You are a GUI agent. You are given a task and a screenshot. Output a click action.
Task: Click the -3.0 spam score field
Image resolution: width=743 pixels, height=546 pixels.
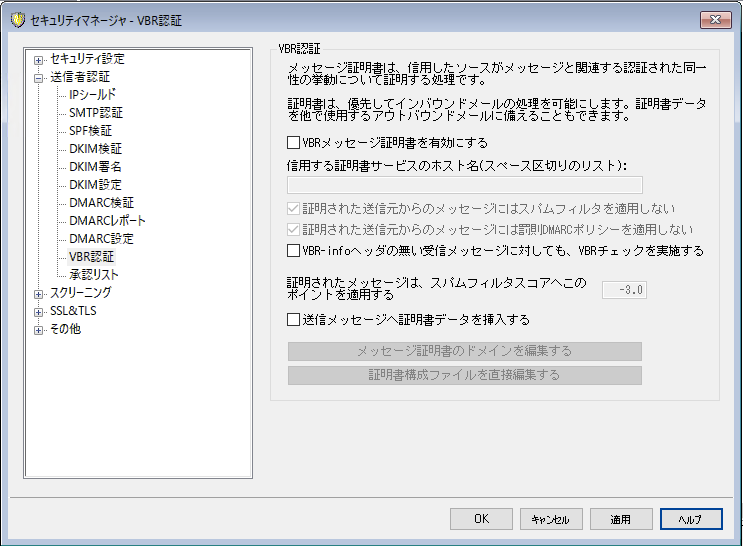(x=625, y=290)
